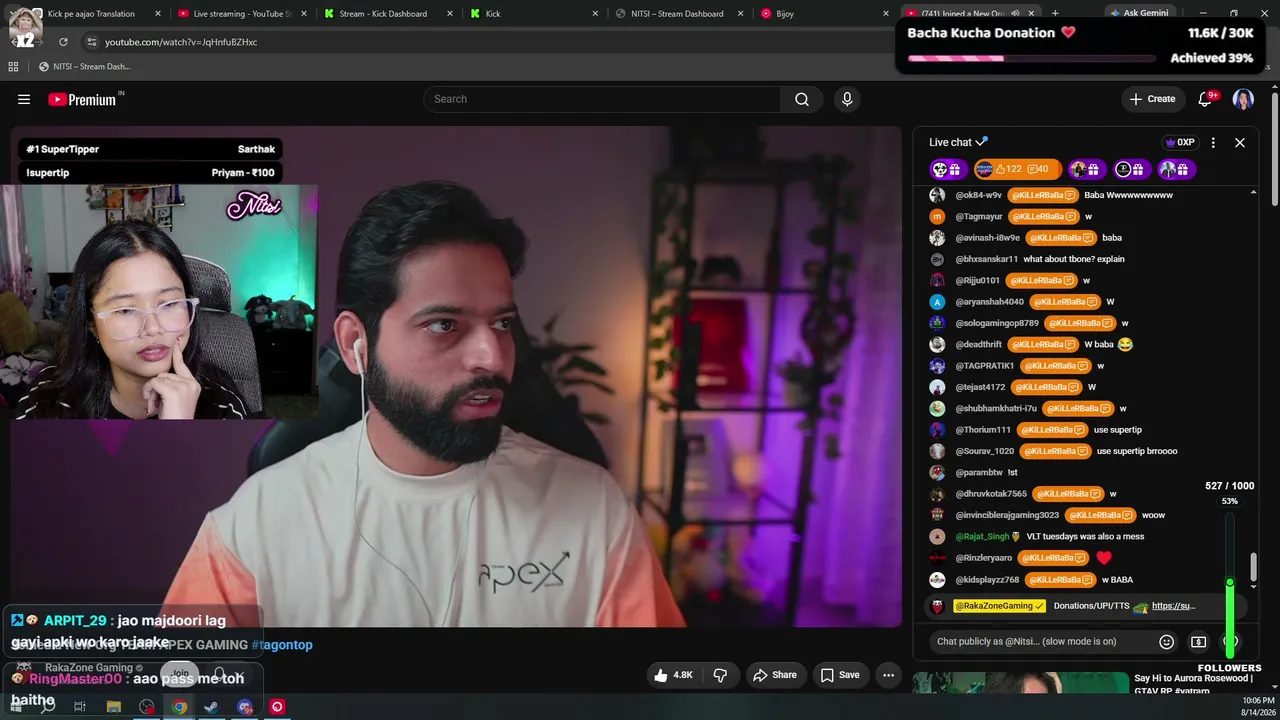
Task: Click username @parambtw in chat
Action: pos(979,473)
